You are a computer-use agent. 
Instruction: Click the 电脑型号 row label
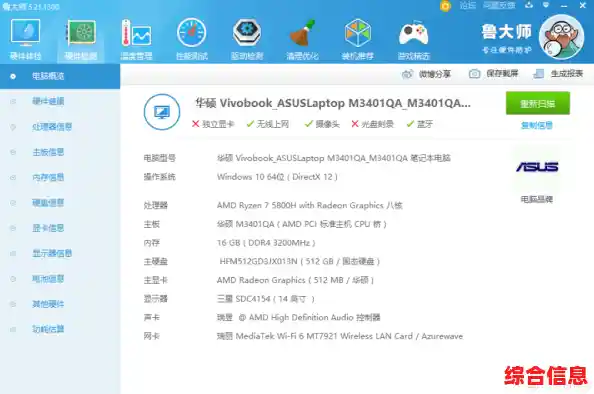(x=159, y=158)
